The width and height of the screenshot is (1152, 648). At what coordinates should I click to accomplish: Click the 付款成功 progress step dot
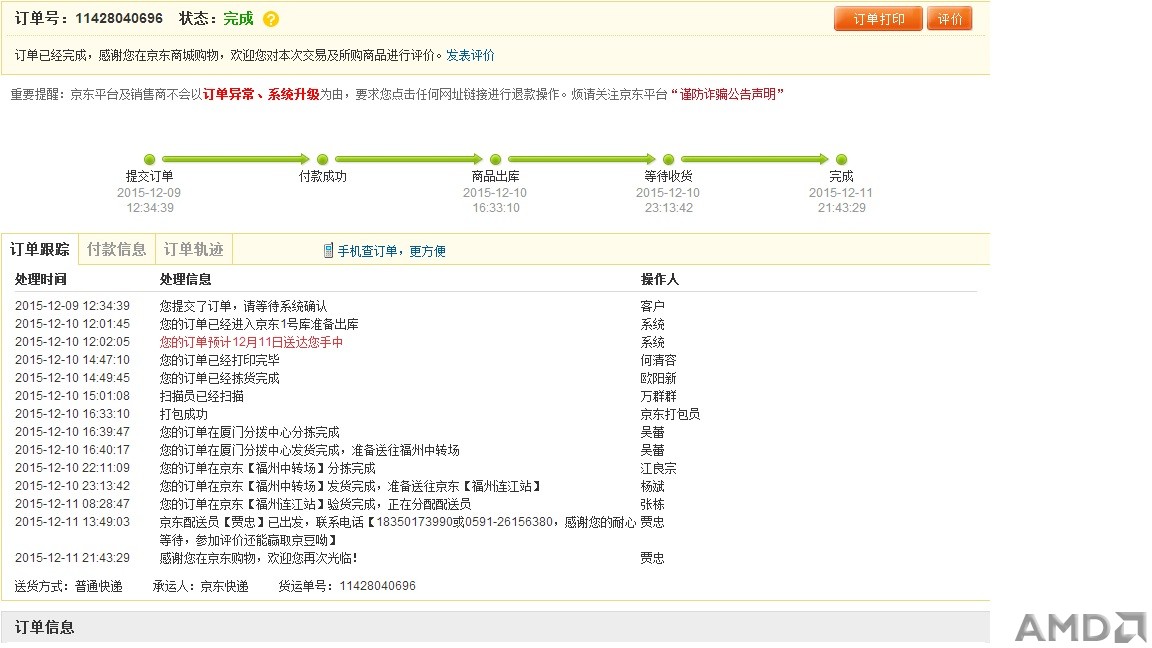coord(323,159)
